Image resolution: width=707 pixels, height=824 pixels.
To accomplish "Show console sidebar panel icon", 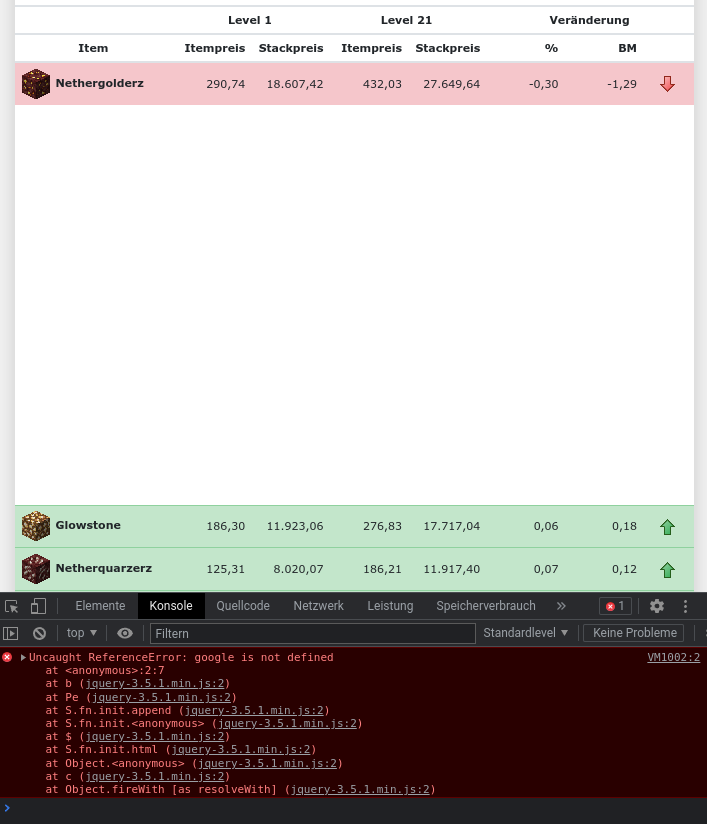I will 11,633.
